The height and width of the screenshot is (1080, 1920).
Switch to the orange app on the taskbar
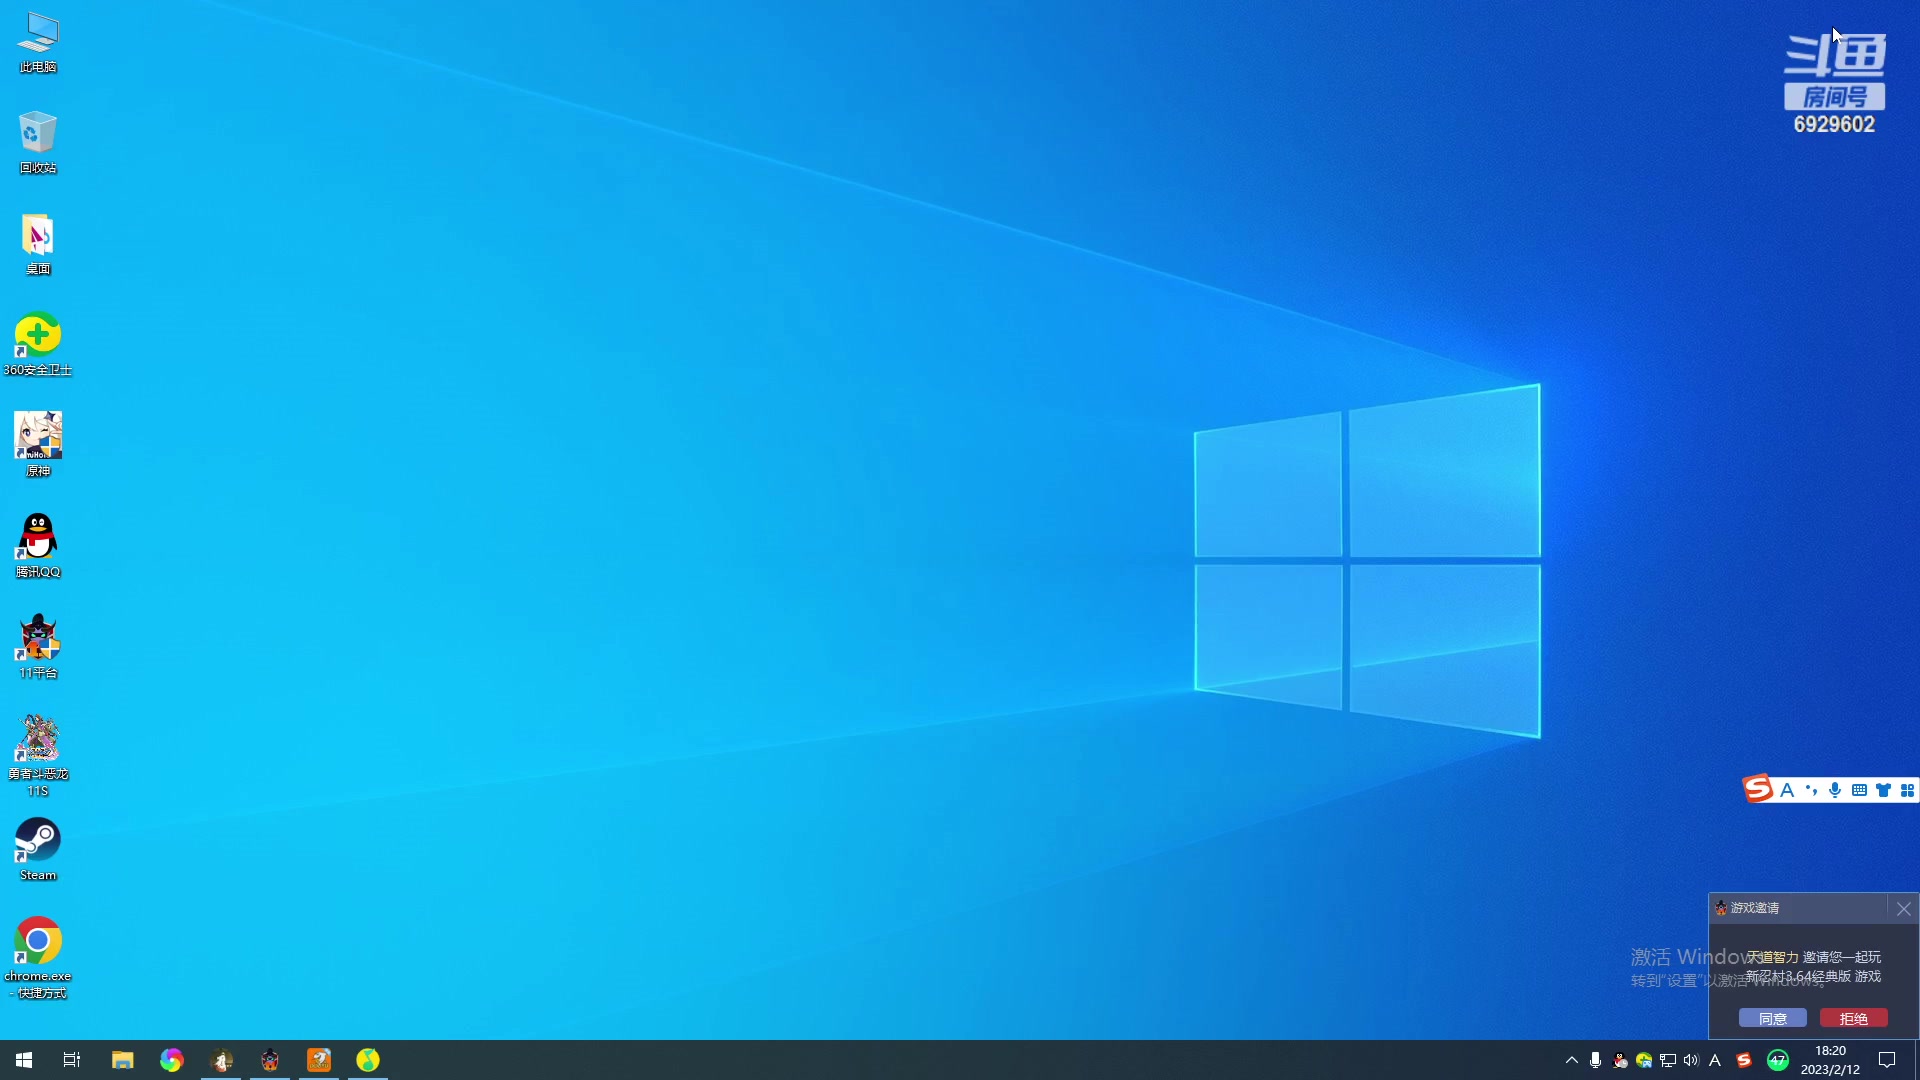[x=319, y=1060]
